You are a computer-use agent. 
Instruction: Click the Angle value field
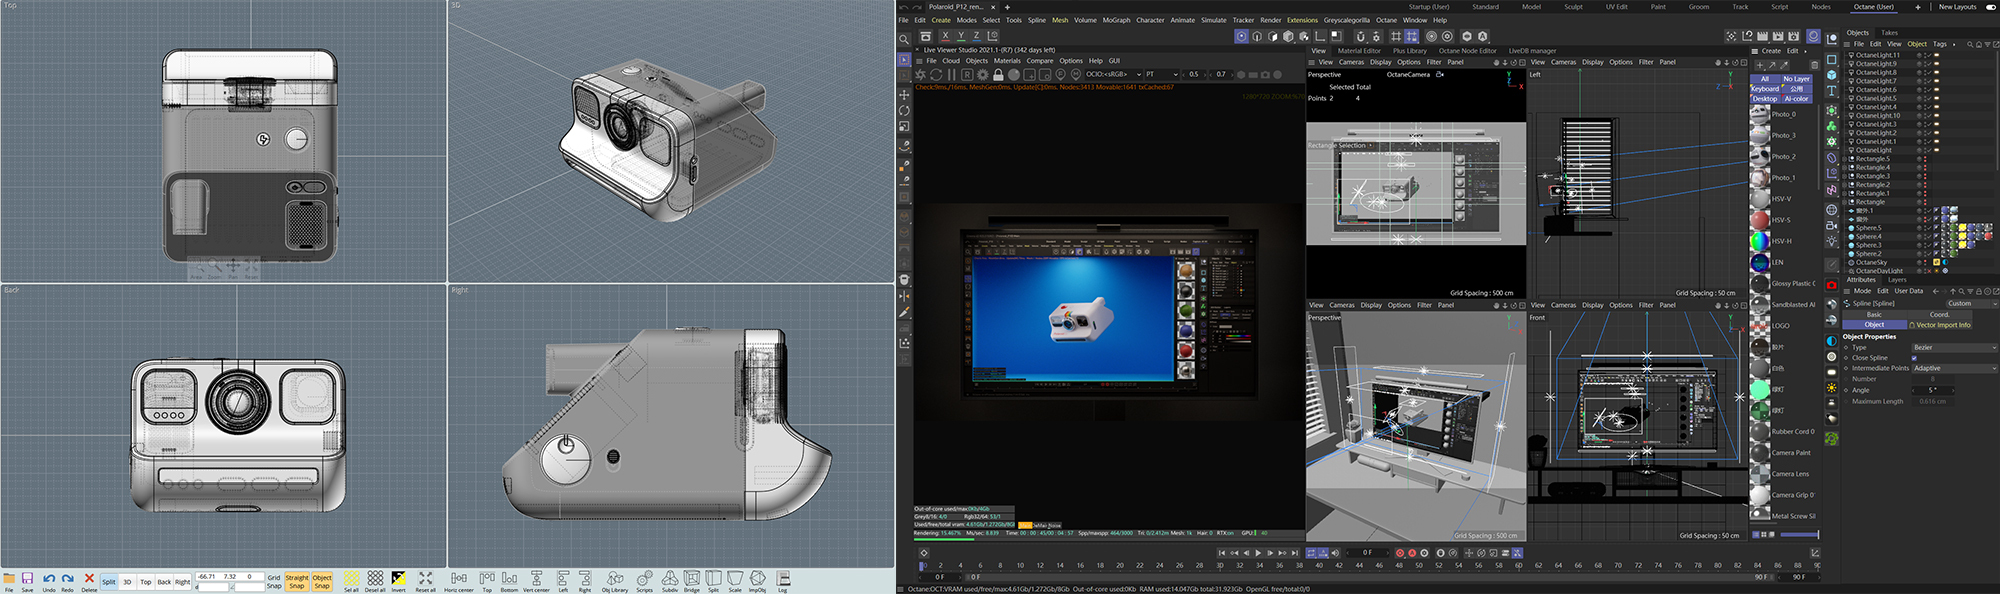1935,390
